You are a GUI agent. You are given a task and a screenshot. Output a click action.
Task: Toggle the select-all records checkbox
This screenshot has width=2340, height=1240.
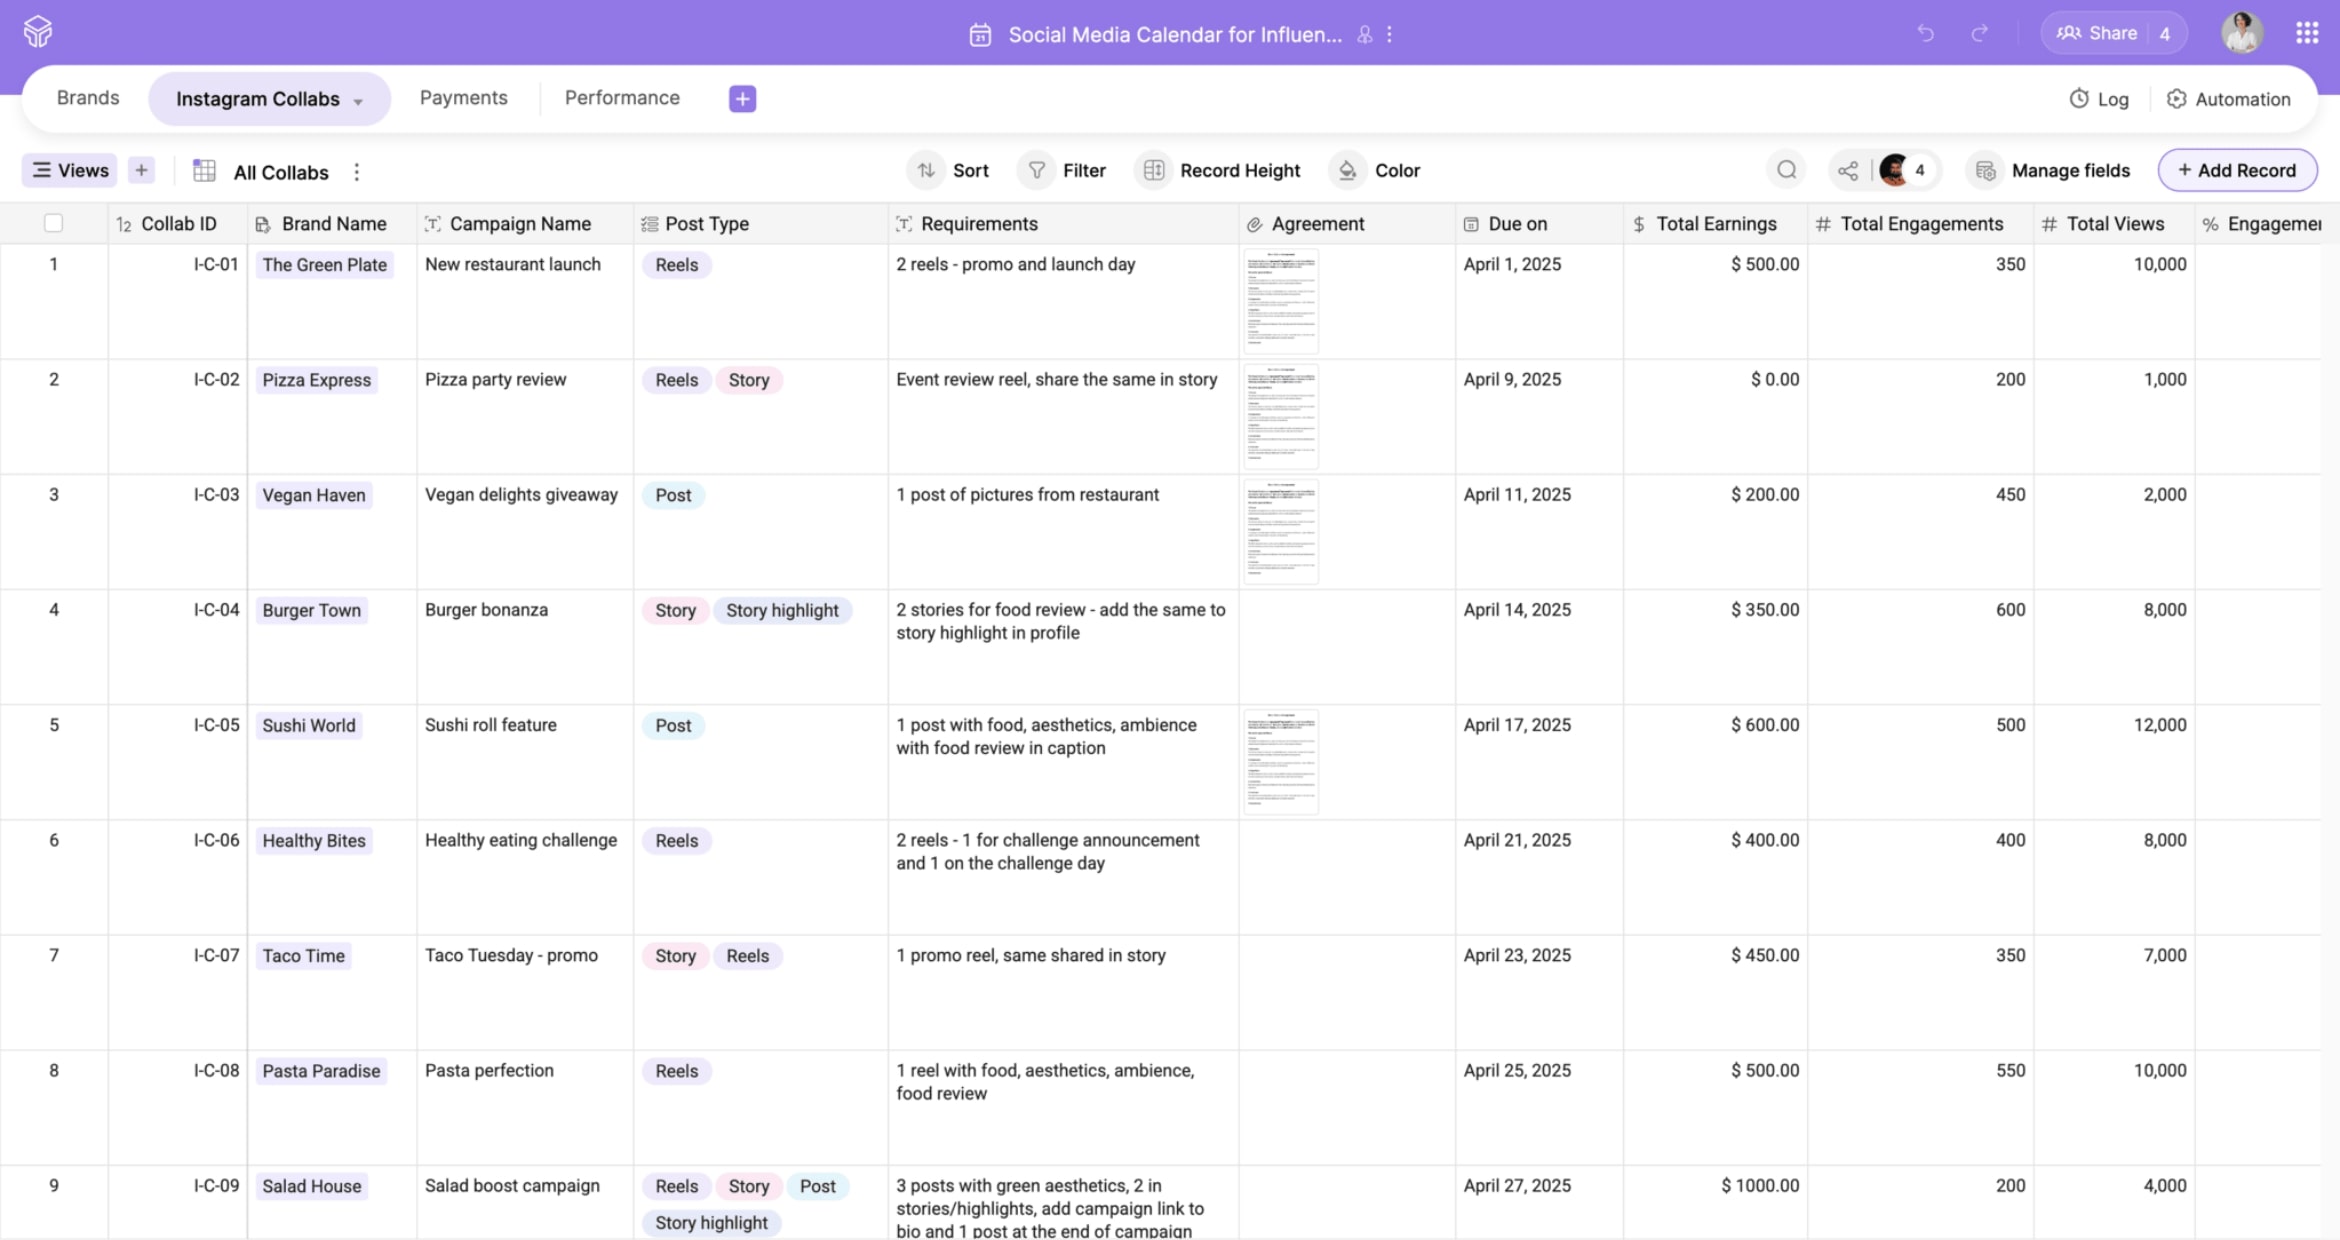pyautogui.click(x=54, y=223)
